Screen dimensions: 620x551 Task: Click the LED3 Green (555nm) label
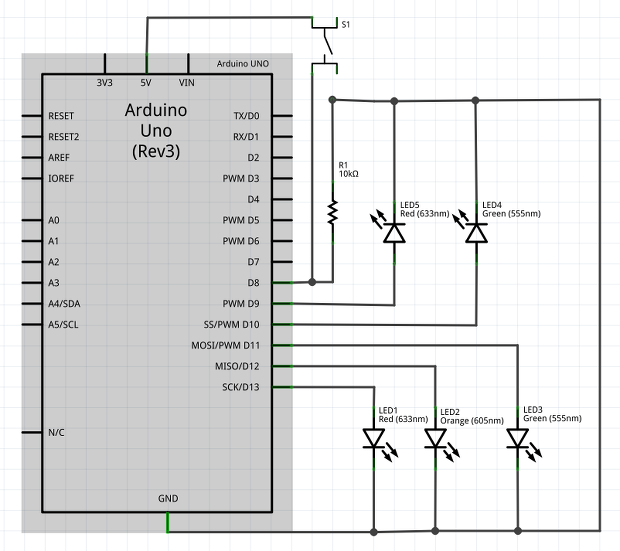coord(552,414)
